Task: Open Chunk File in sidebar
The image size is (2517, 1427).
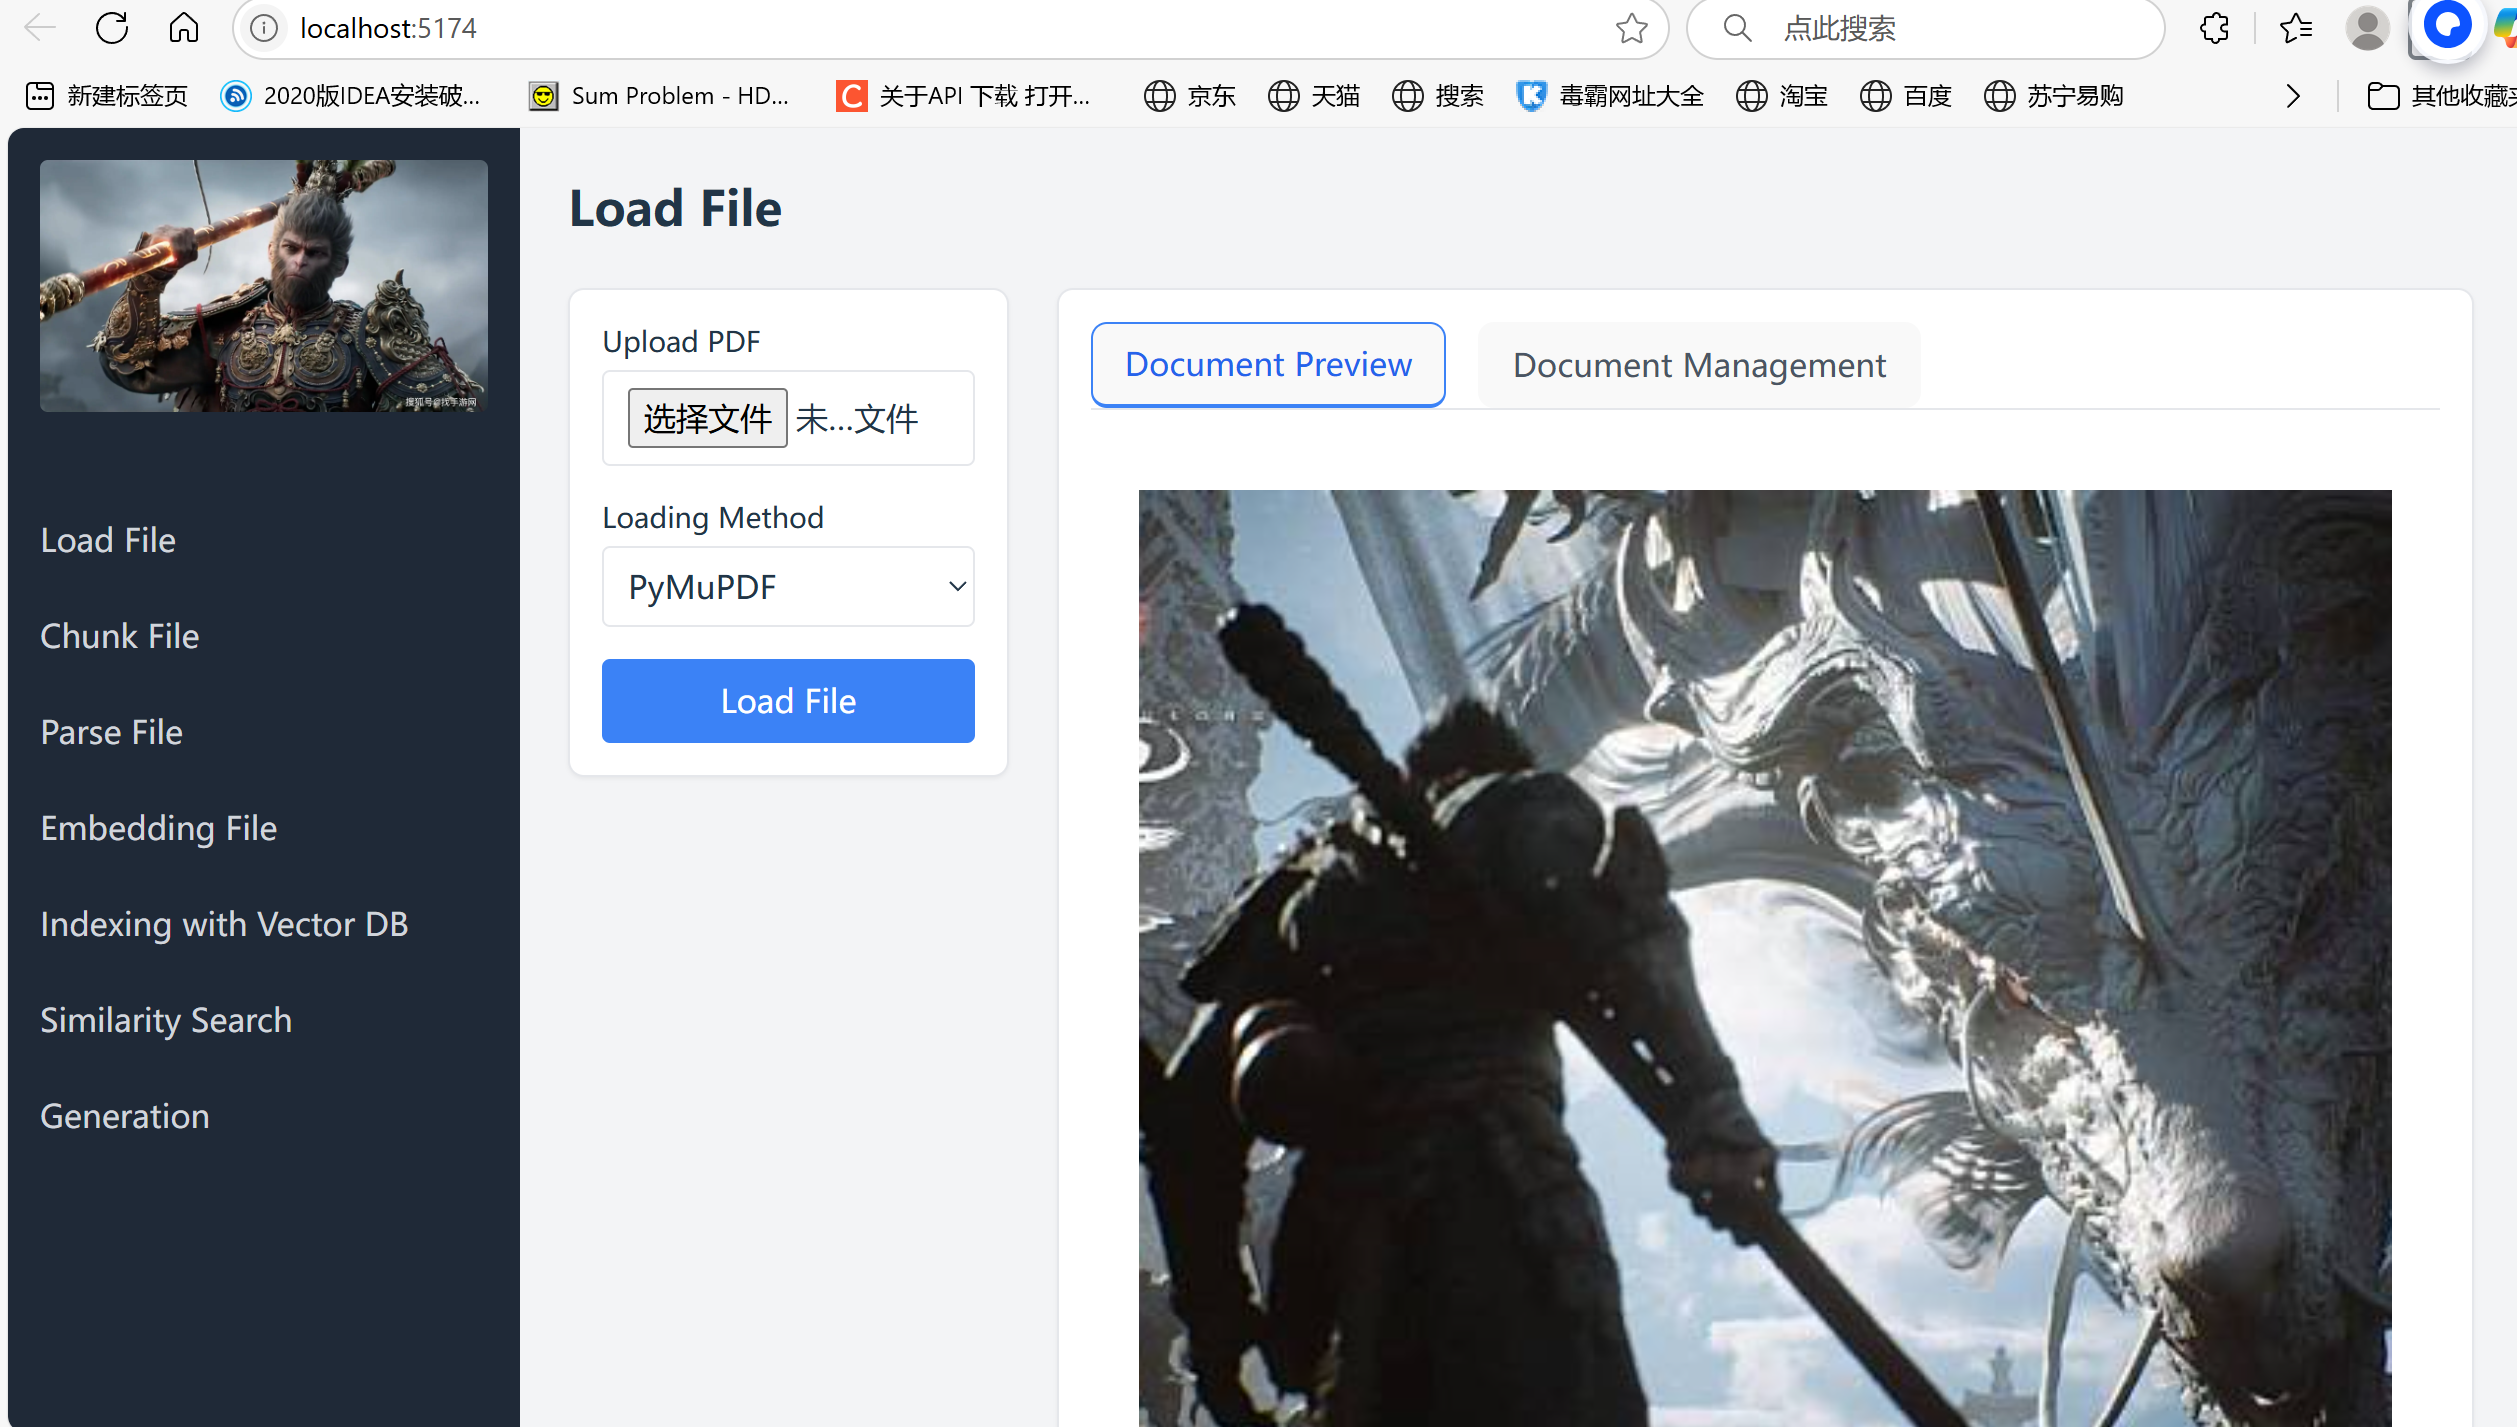Action: point(120,636)
